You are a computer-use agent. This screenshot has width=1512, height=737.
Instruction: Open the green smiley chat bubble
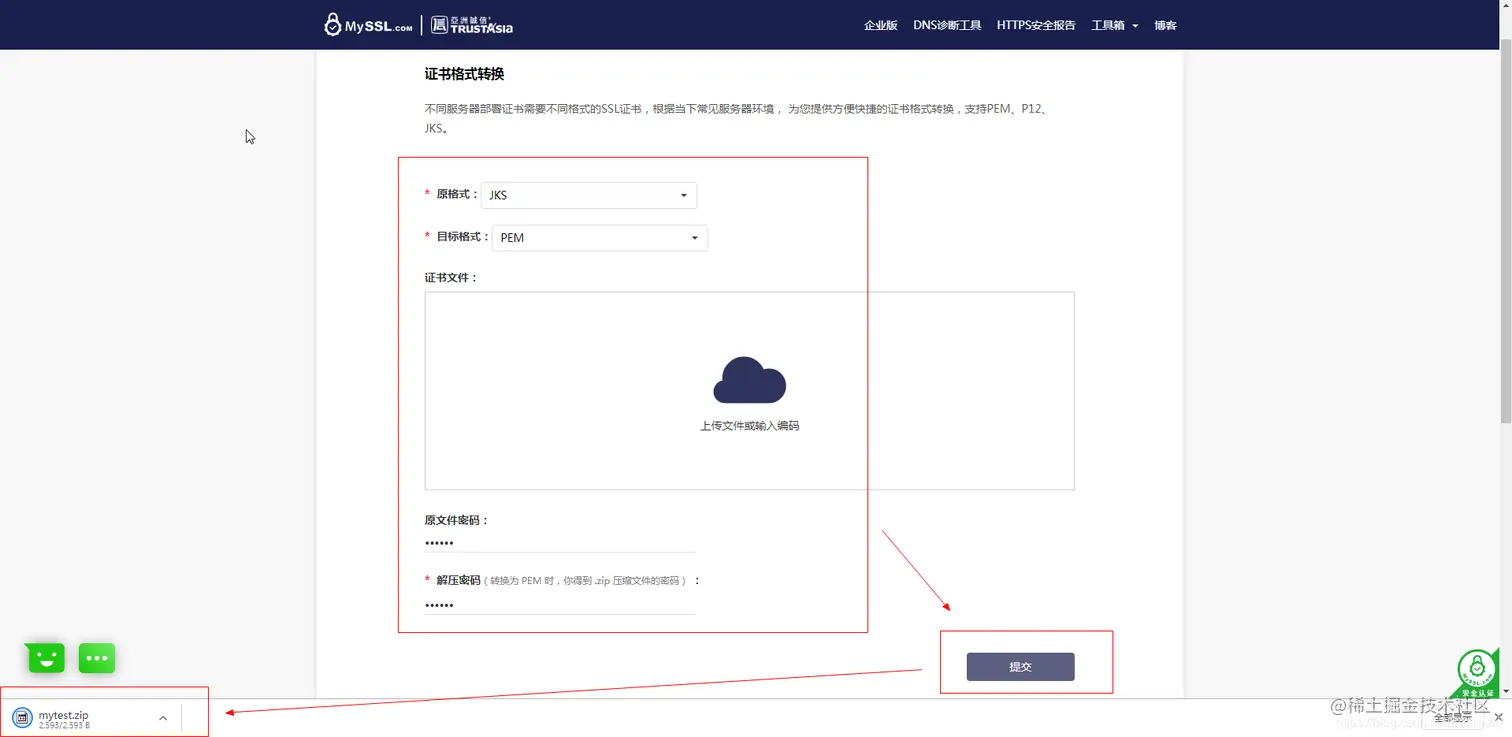[46, 657]
